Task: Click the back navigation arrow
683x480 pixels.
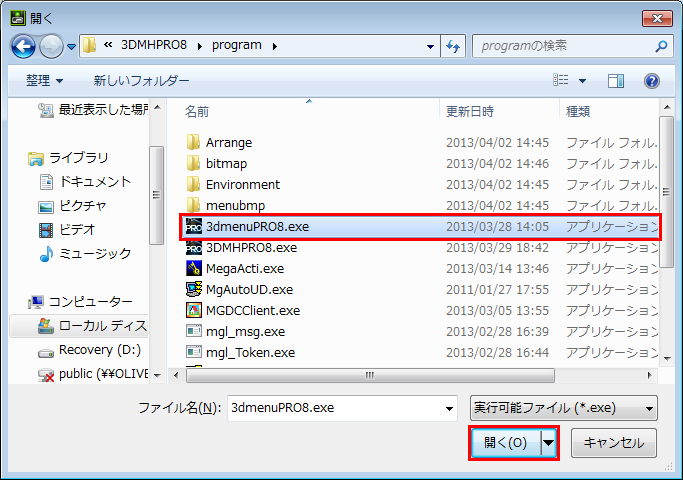Action: click(x=24, y=45)
